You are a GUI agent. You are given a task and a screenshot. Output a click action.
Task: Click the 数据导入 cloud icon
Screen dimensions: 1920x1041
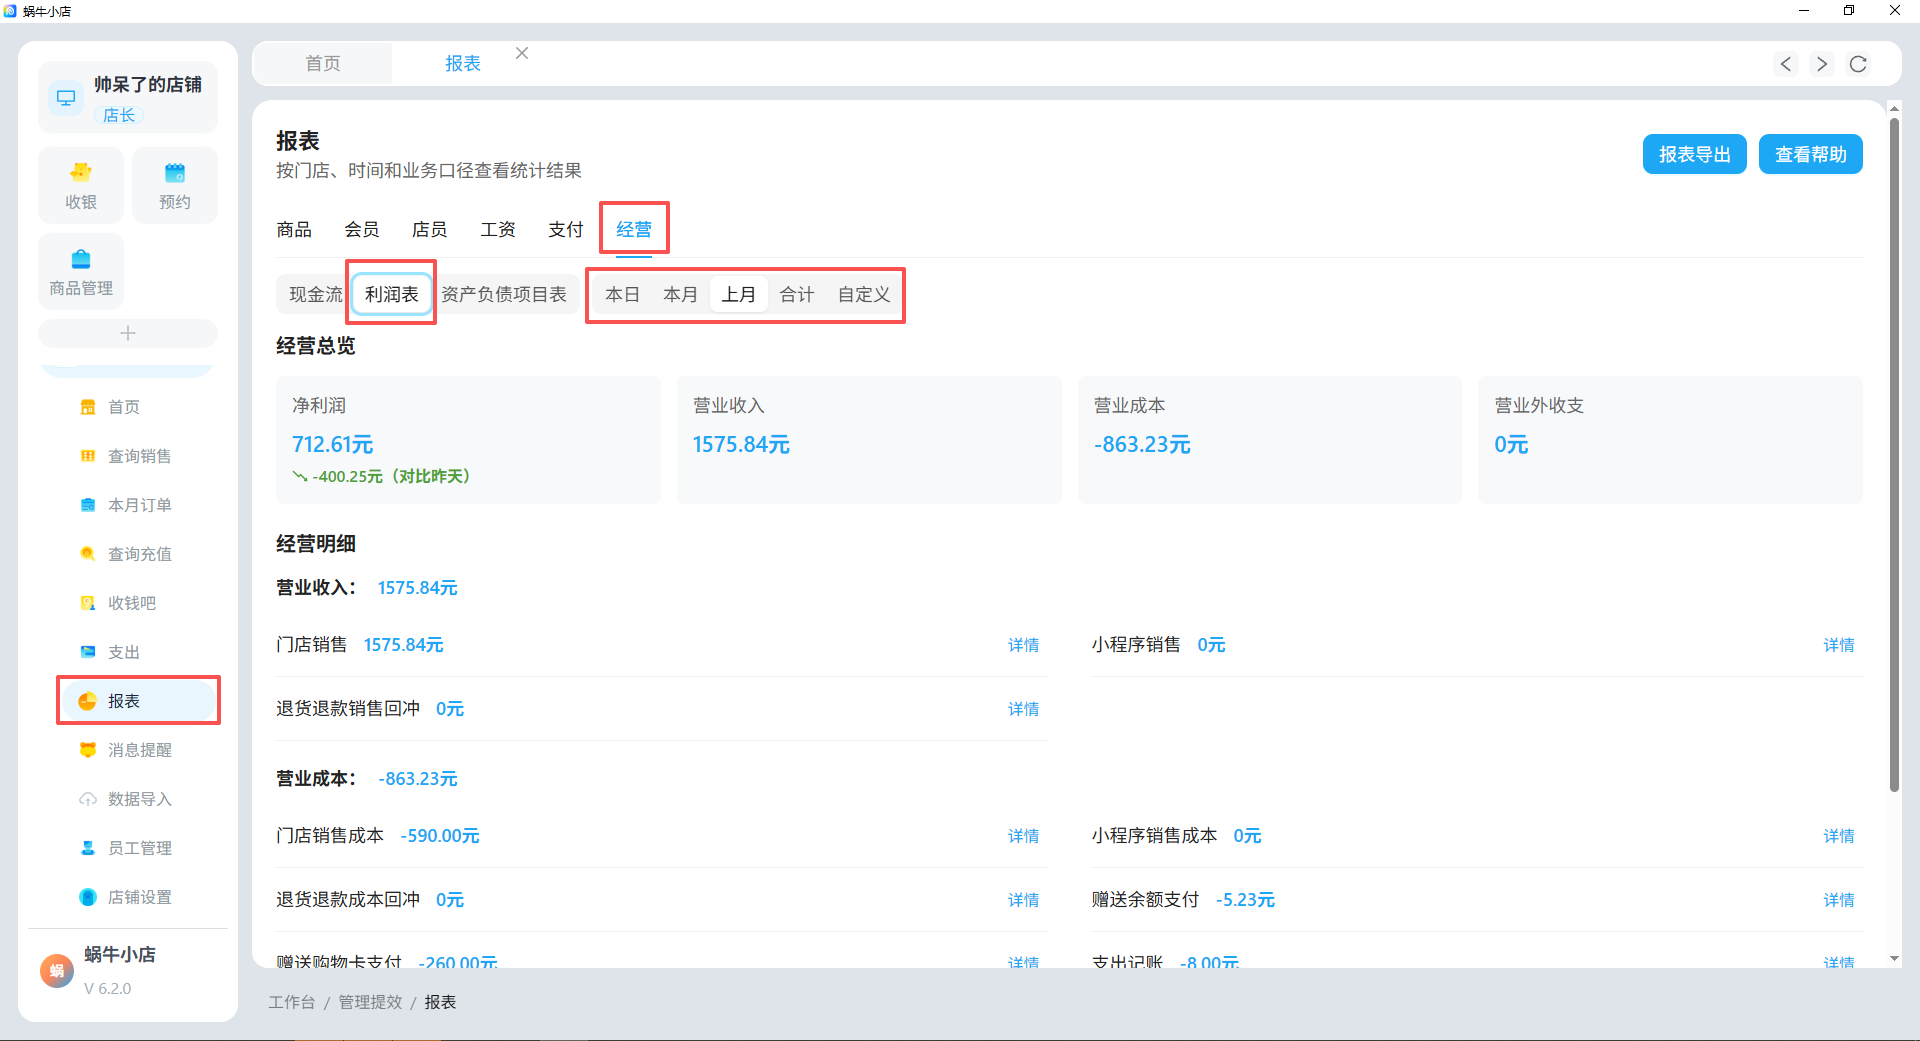(88, 799)
